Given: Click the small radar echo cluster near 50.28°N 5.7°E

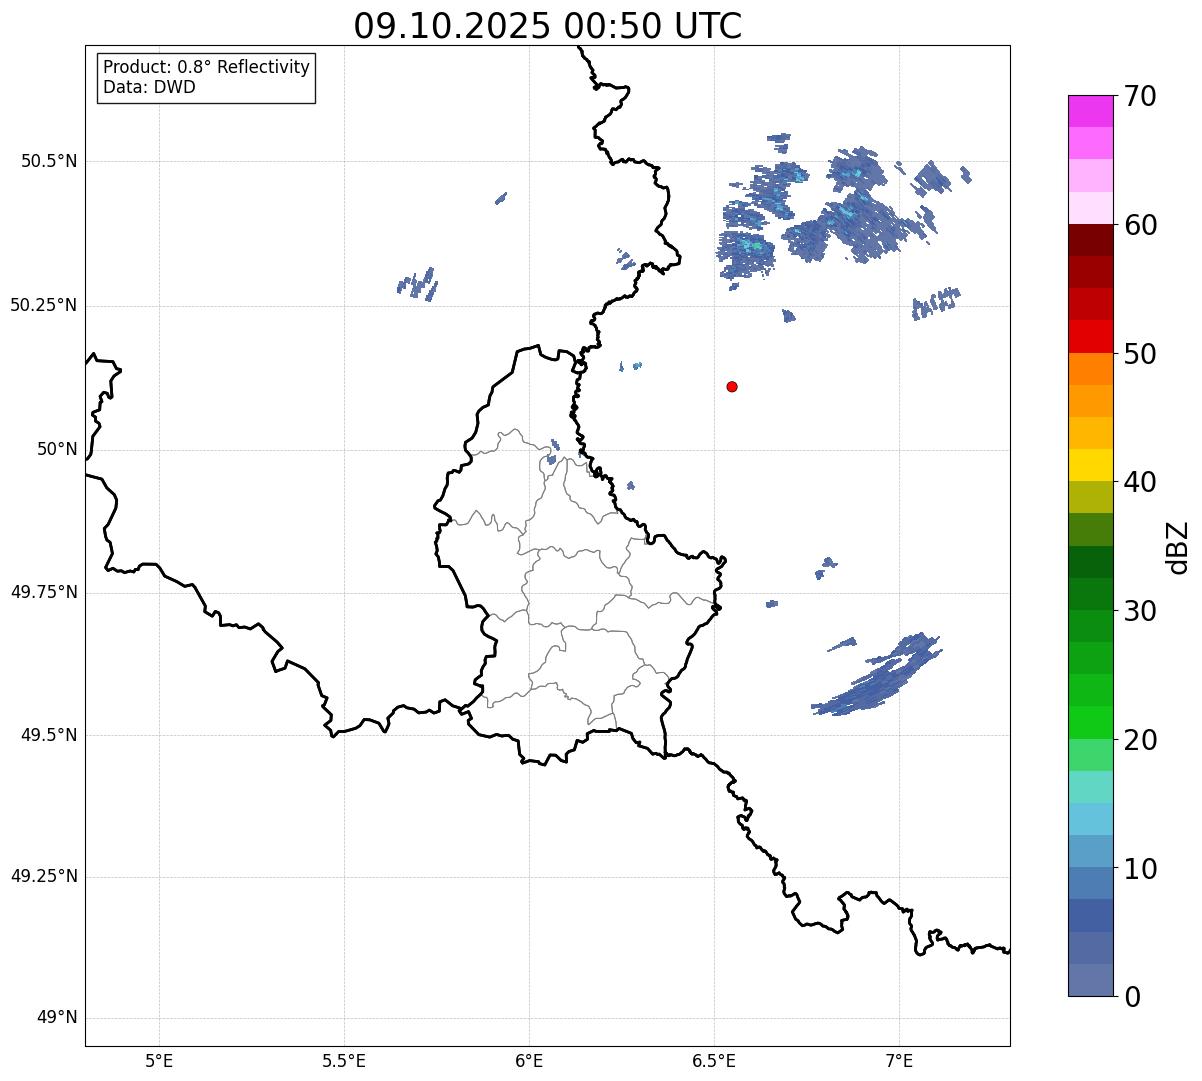Looking at the screenshot, I should pyautogui.click(x=418, y=284).
